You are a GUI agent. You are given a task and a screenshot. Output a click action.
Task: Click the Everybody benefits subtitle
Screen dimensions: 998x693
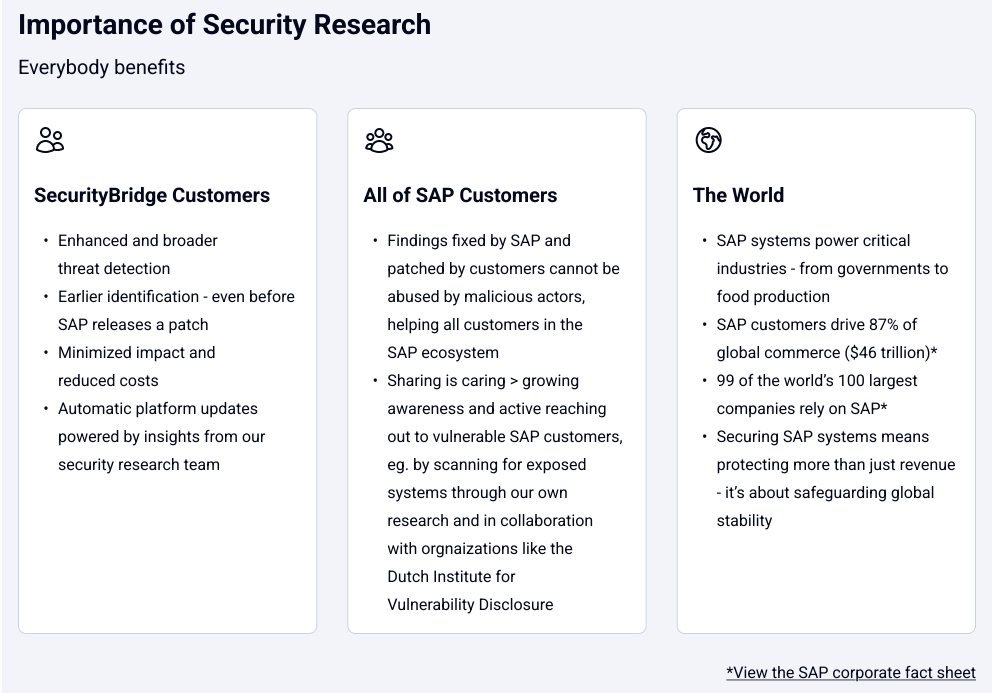point(102,67)
